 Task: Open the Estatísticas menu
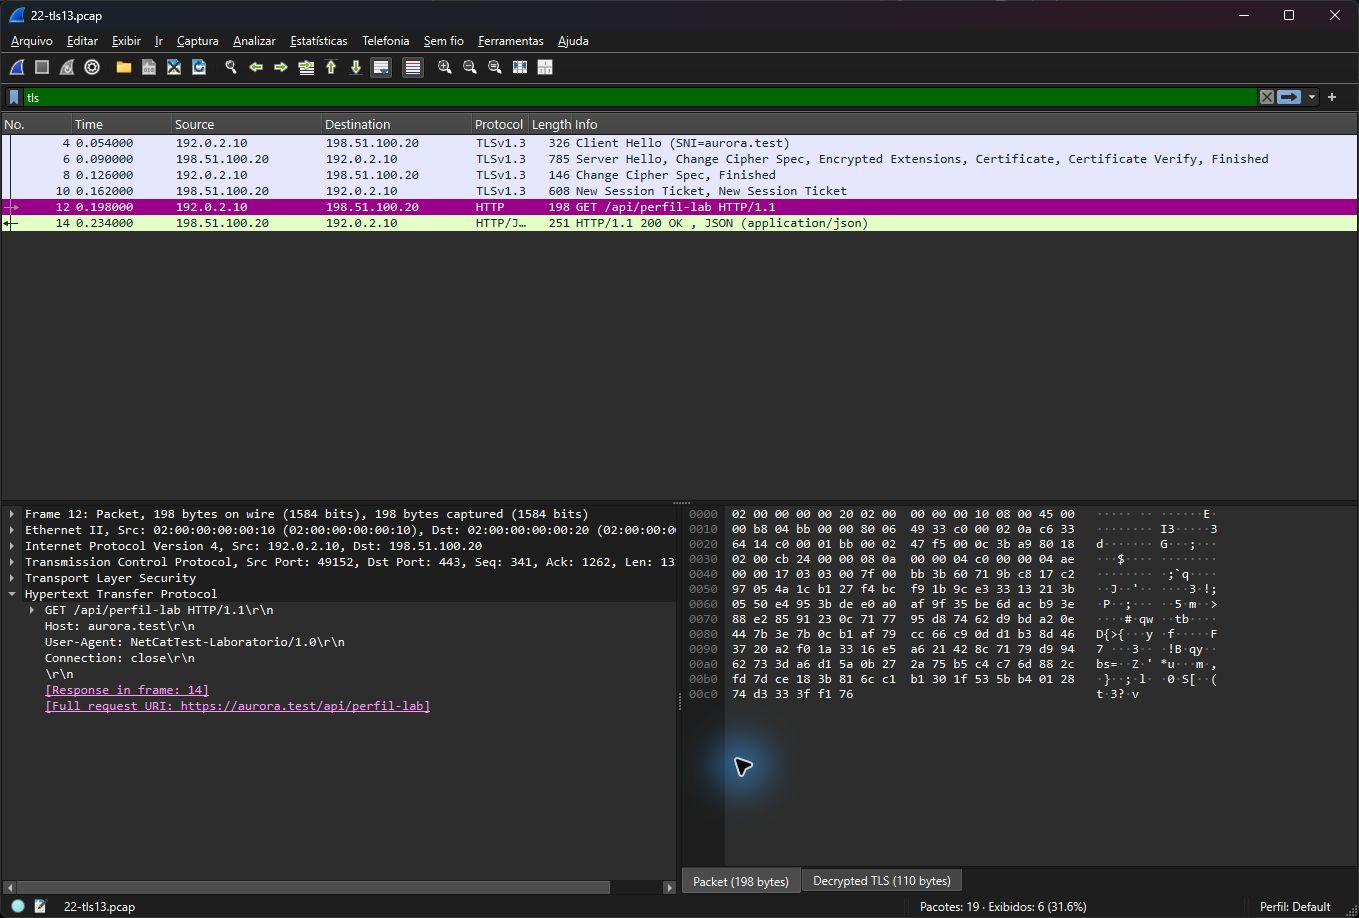319,41
